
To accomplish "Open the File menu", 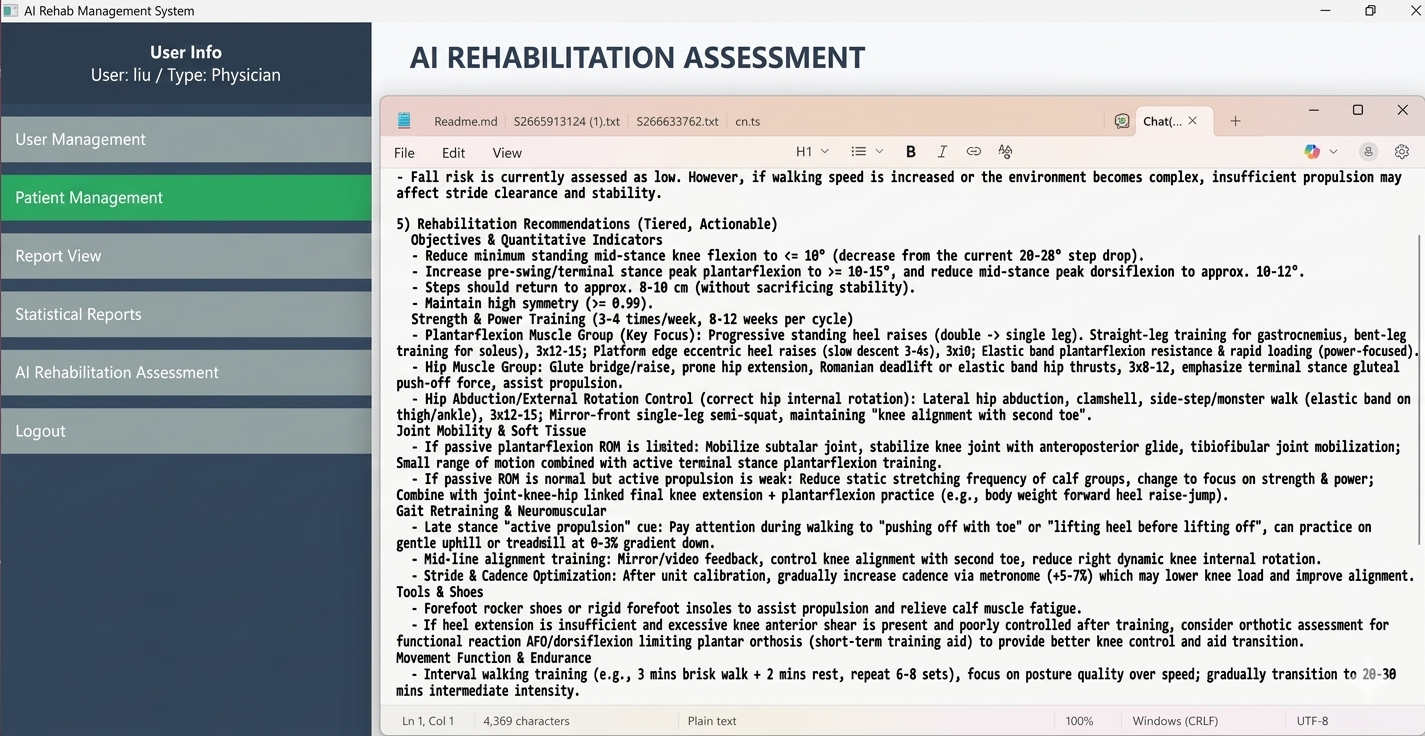I will pos(404,153).
